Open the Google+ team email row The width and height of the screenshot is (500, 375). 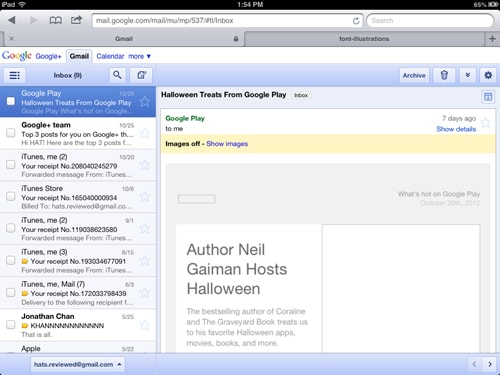(78, 133)
